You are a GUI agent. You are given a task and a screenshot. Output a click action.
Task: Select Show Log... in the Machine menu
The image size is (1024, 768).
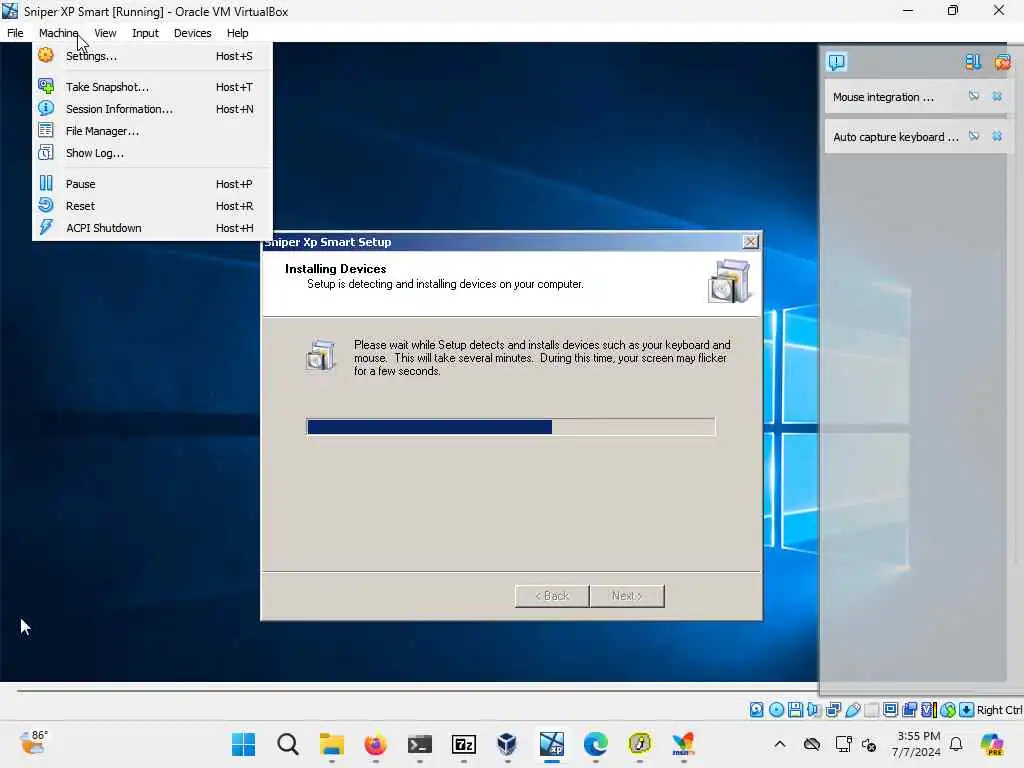[x=152, y=153]
